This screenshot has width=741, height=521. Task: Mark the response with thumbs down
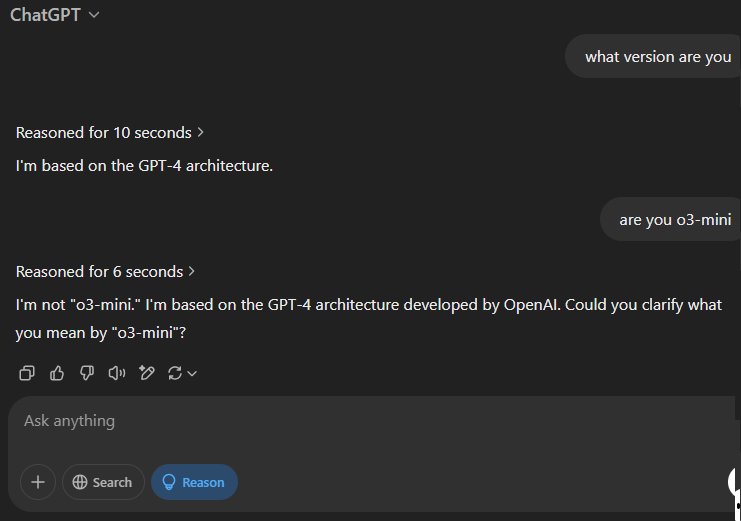(87, 373)
